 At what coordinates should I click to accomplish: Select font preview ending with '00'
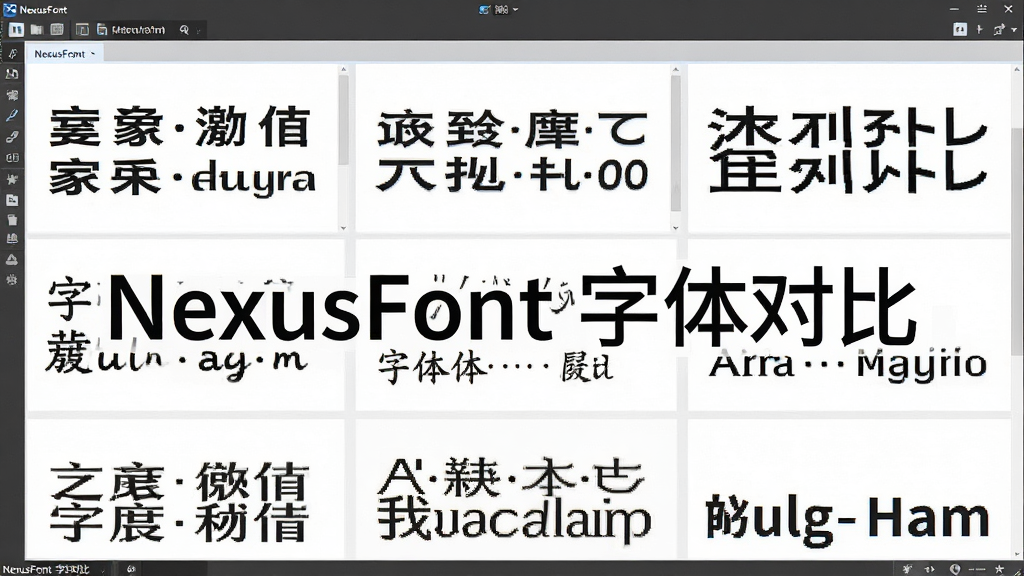tap(513, 149)
